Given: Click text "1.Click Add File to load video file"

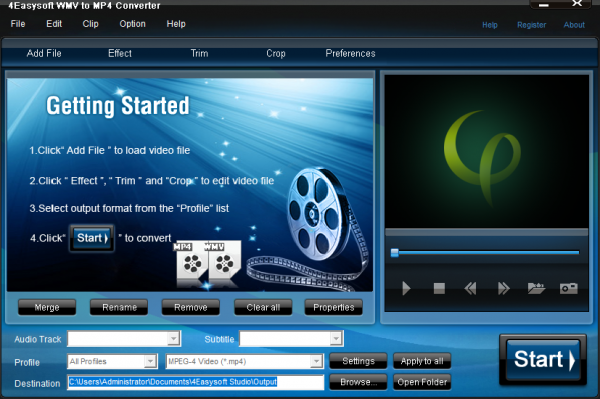Looking at the screenshot, I should click(x=109, y=150).
